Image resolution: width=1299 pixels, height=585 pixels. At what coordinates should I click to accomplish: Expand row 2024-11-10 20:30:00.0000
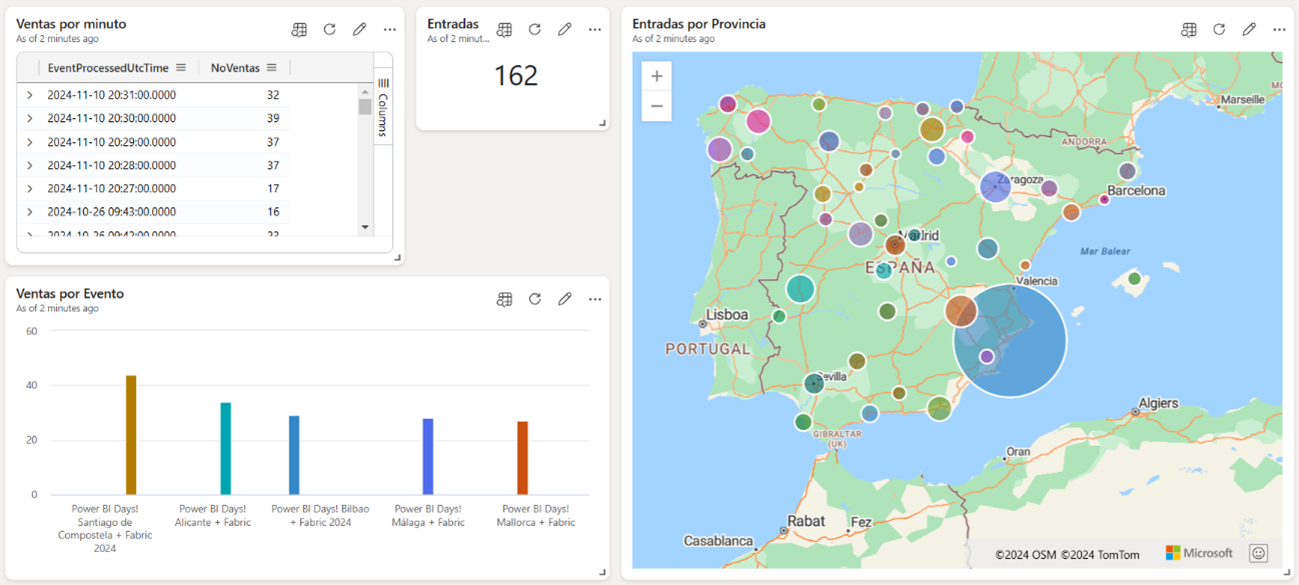pos(30,118)
